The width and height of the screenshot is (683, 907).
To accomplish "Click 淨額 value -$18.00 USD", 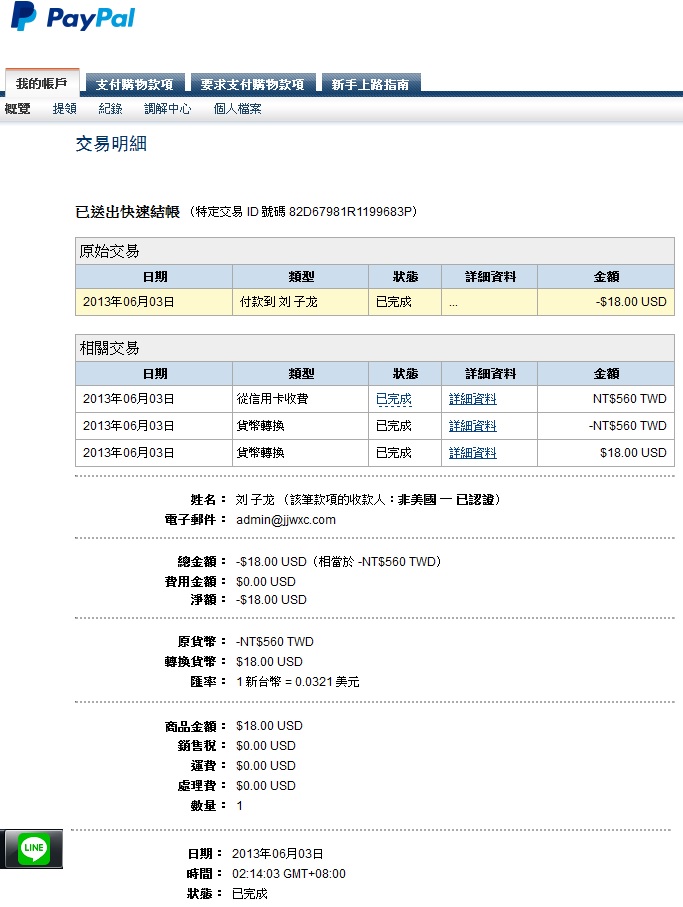I will click(271, 600).
